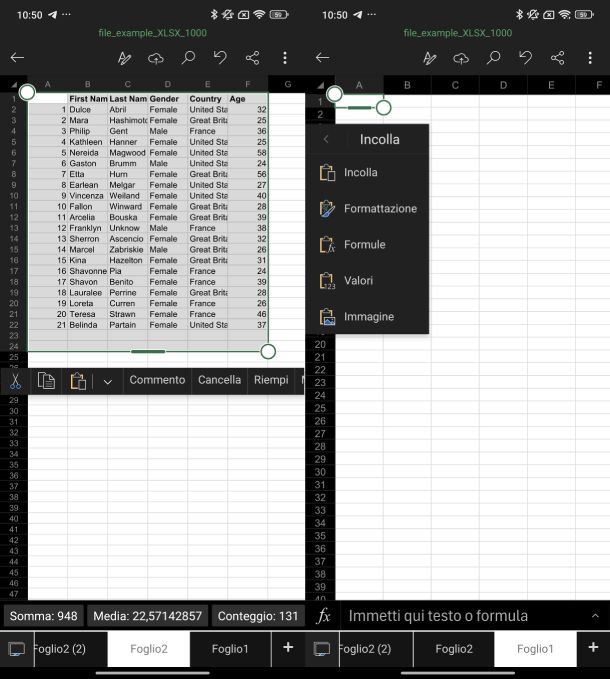Tap cloud upload icon on left screen
Screen dimensions: 610x679
click(x=156, y=58)
